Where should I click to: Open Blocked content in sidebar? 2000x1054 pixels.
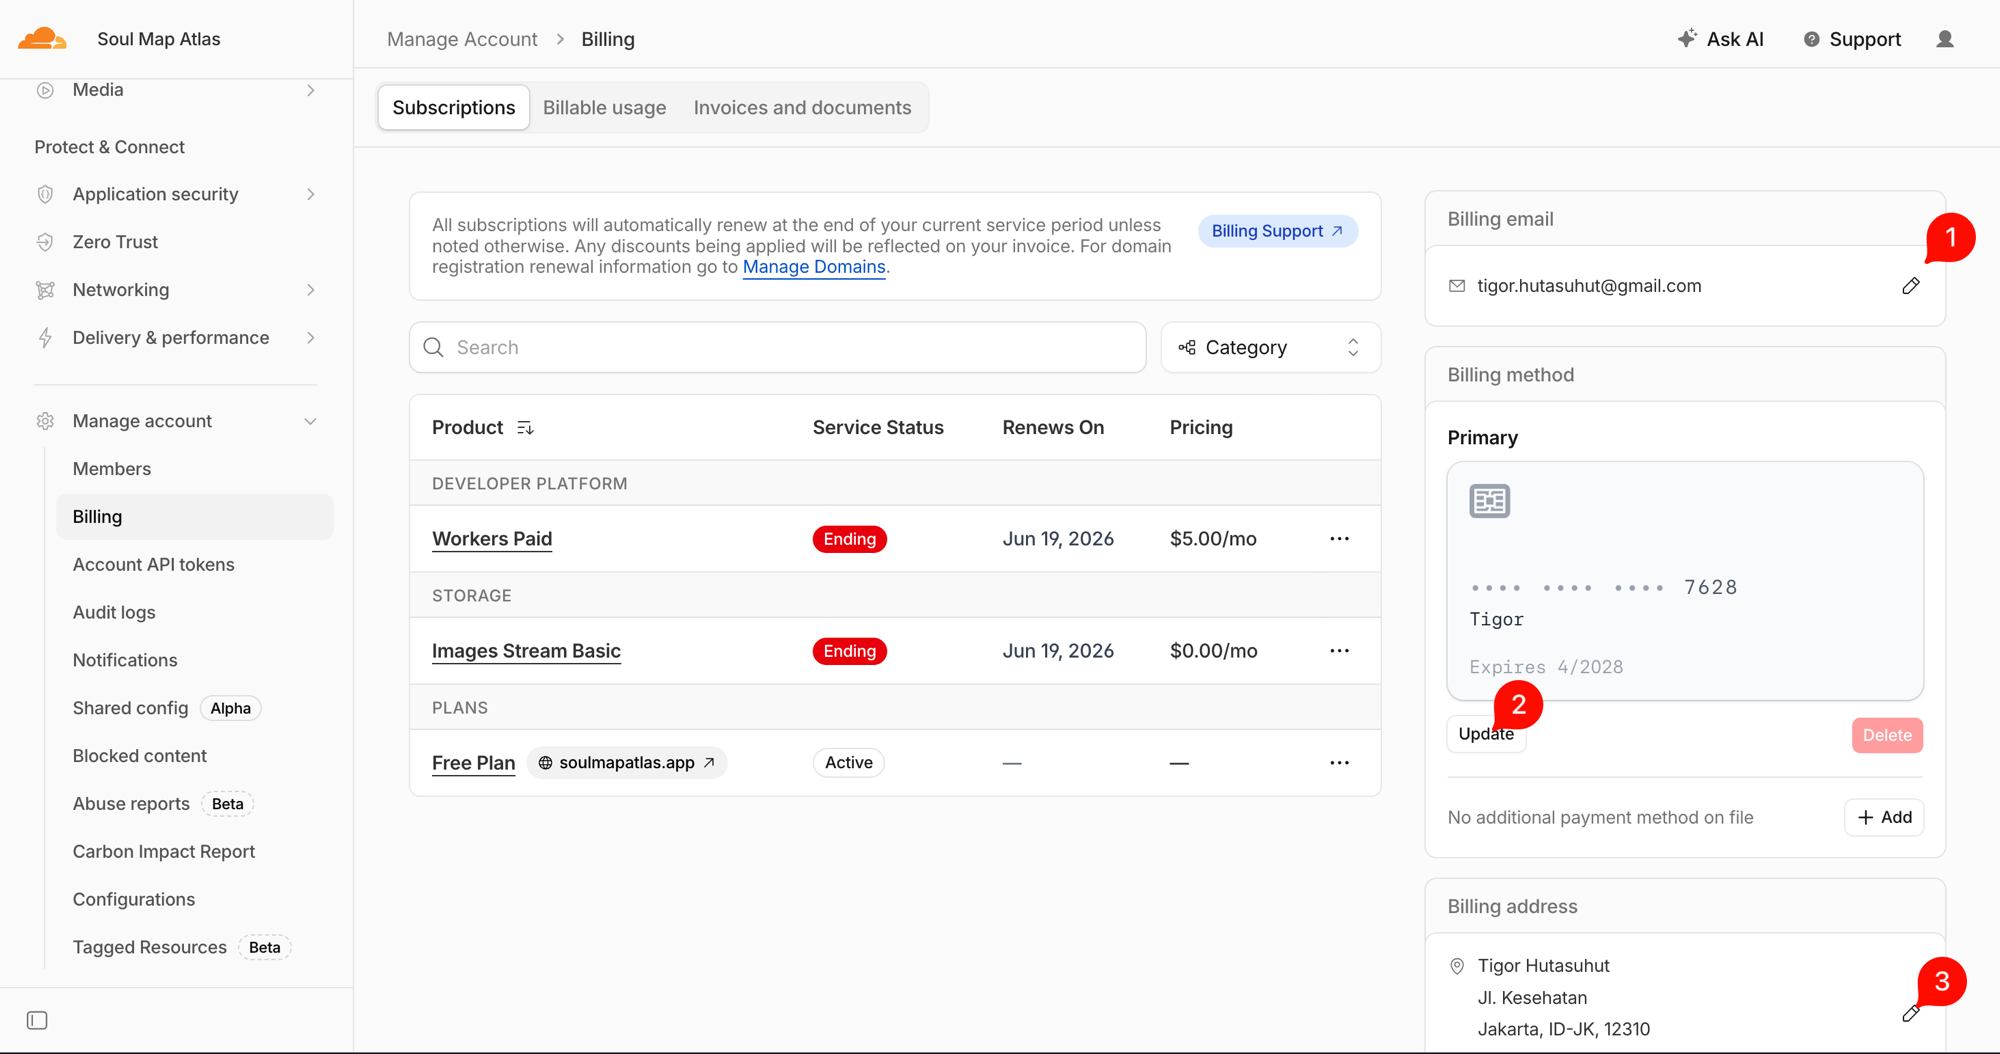point(139,756)
